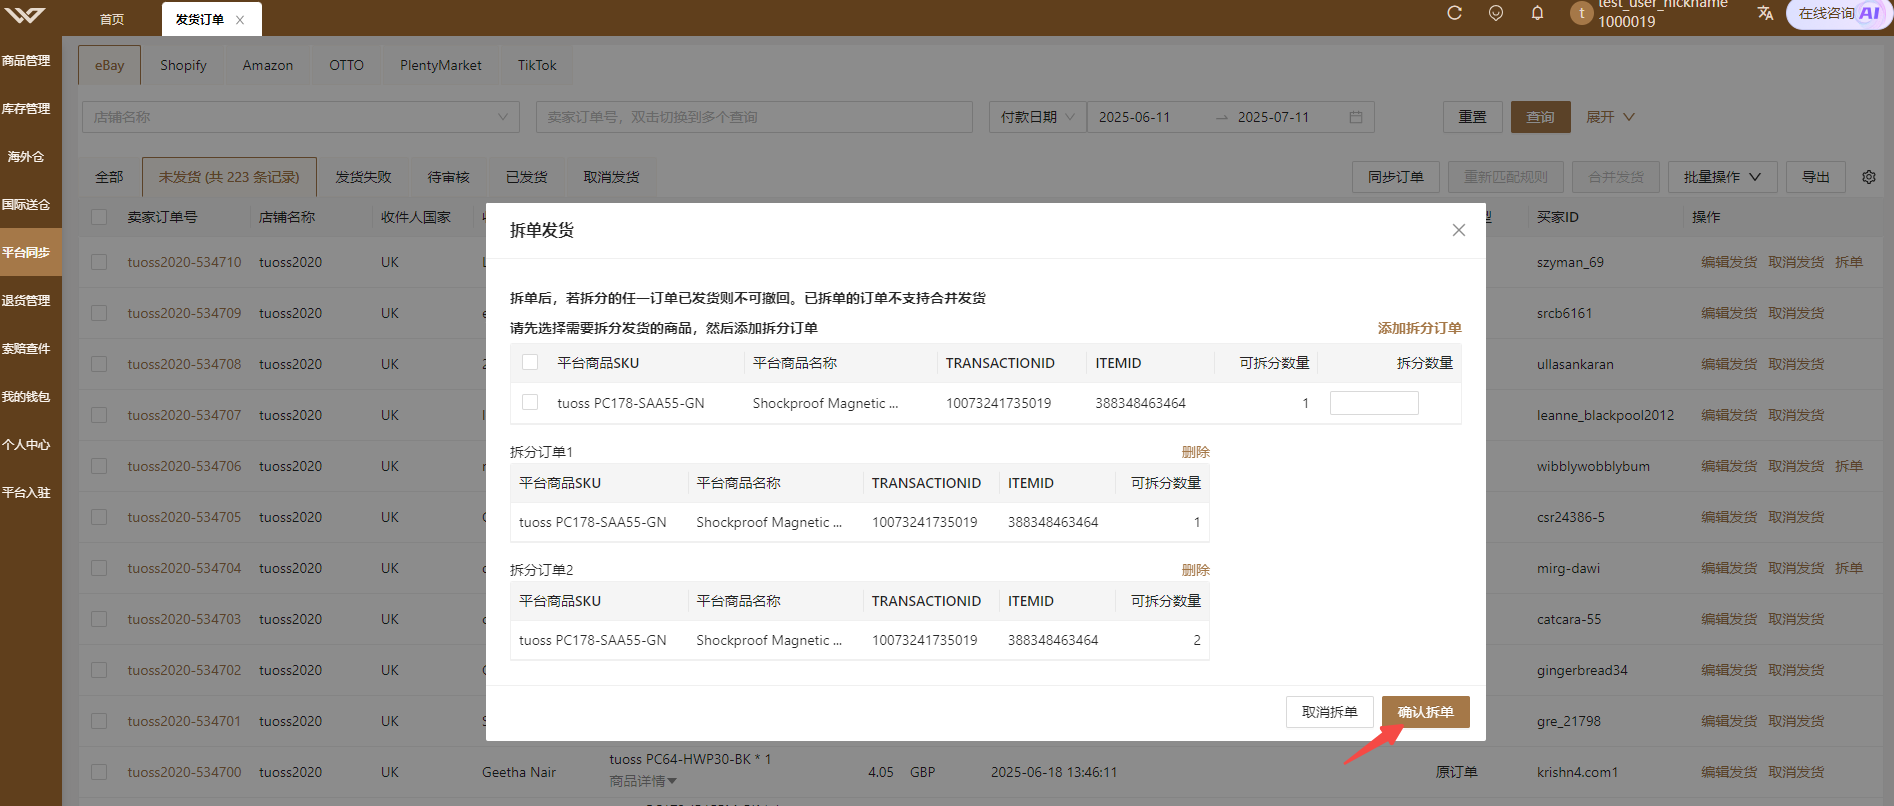Click the 重置 reset button
The image size is (1894, 806).
click(x=1473, y=117)
